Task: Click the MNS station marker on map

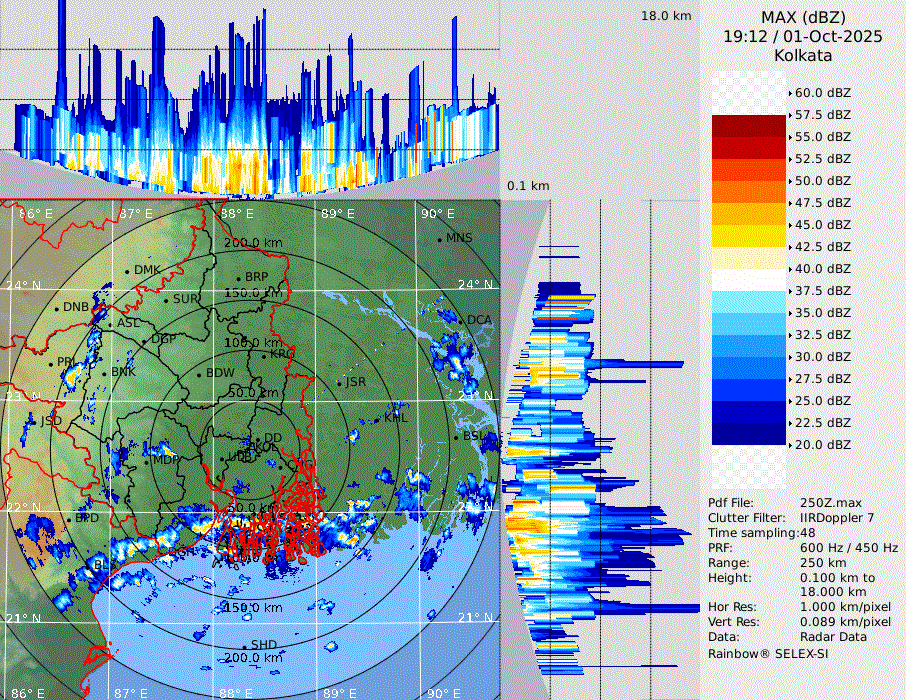Action: pyautogui.click(x=439, y=239)
